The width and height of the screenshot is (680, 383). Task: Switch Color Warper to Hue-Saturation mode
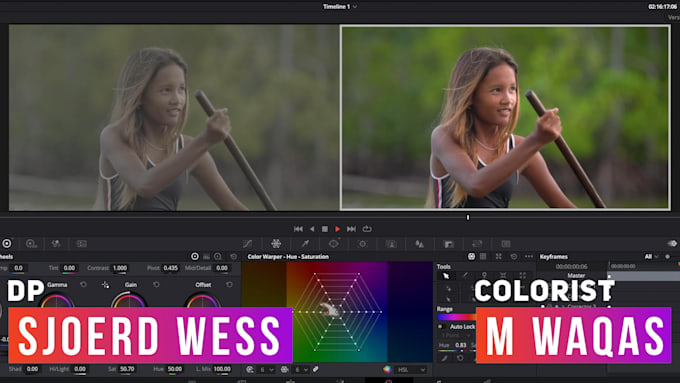click(471, 257)
